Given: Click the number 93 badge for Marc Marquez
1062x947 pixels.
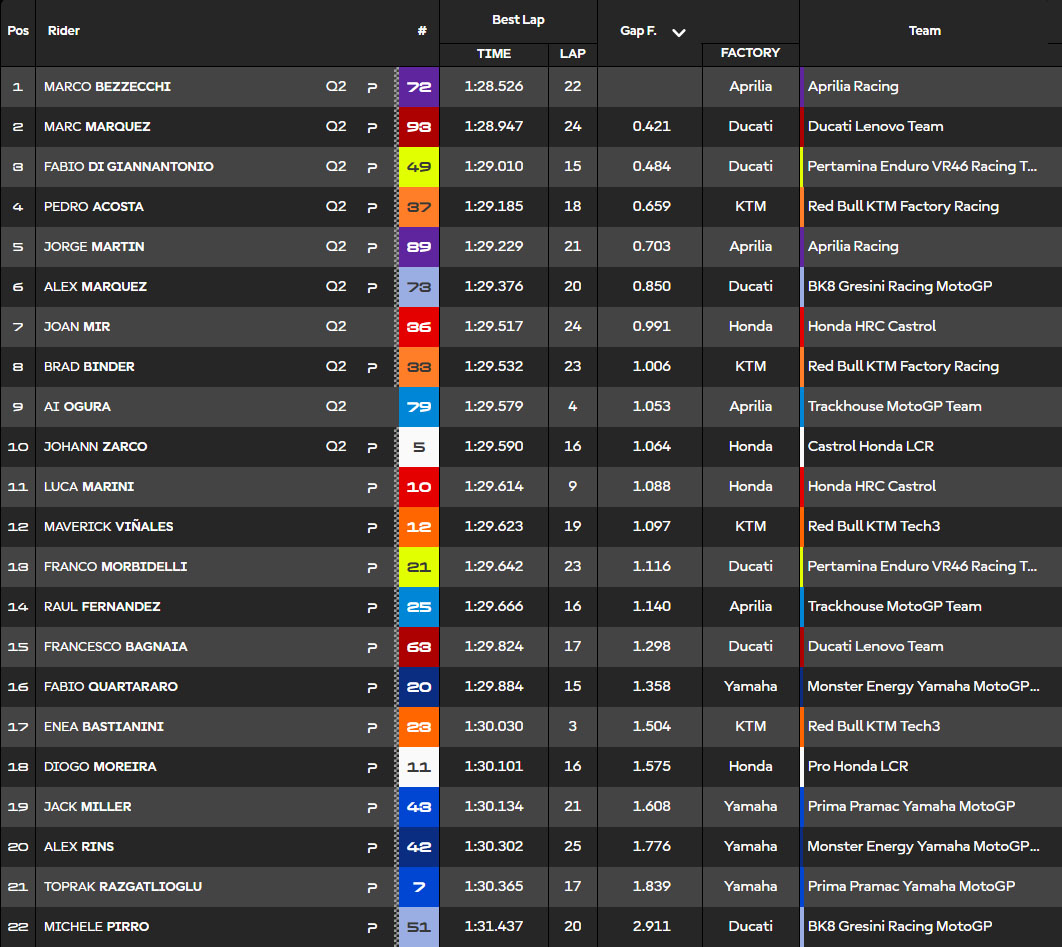Looking at the screenshot, I should (419, 127).
